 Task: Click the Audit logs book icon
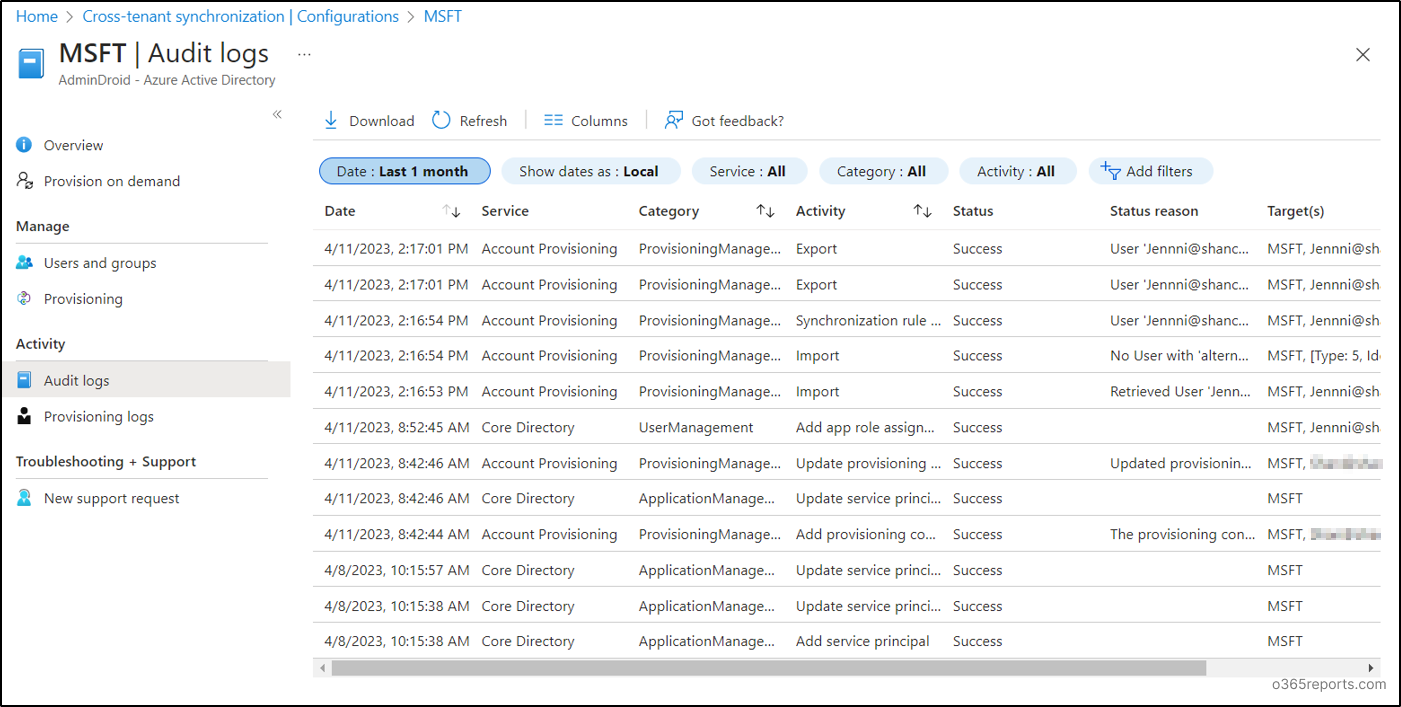(x=23, y=380)
